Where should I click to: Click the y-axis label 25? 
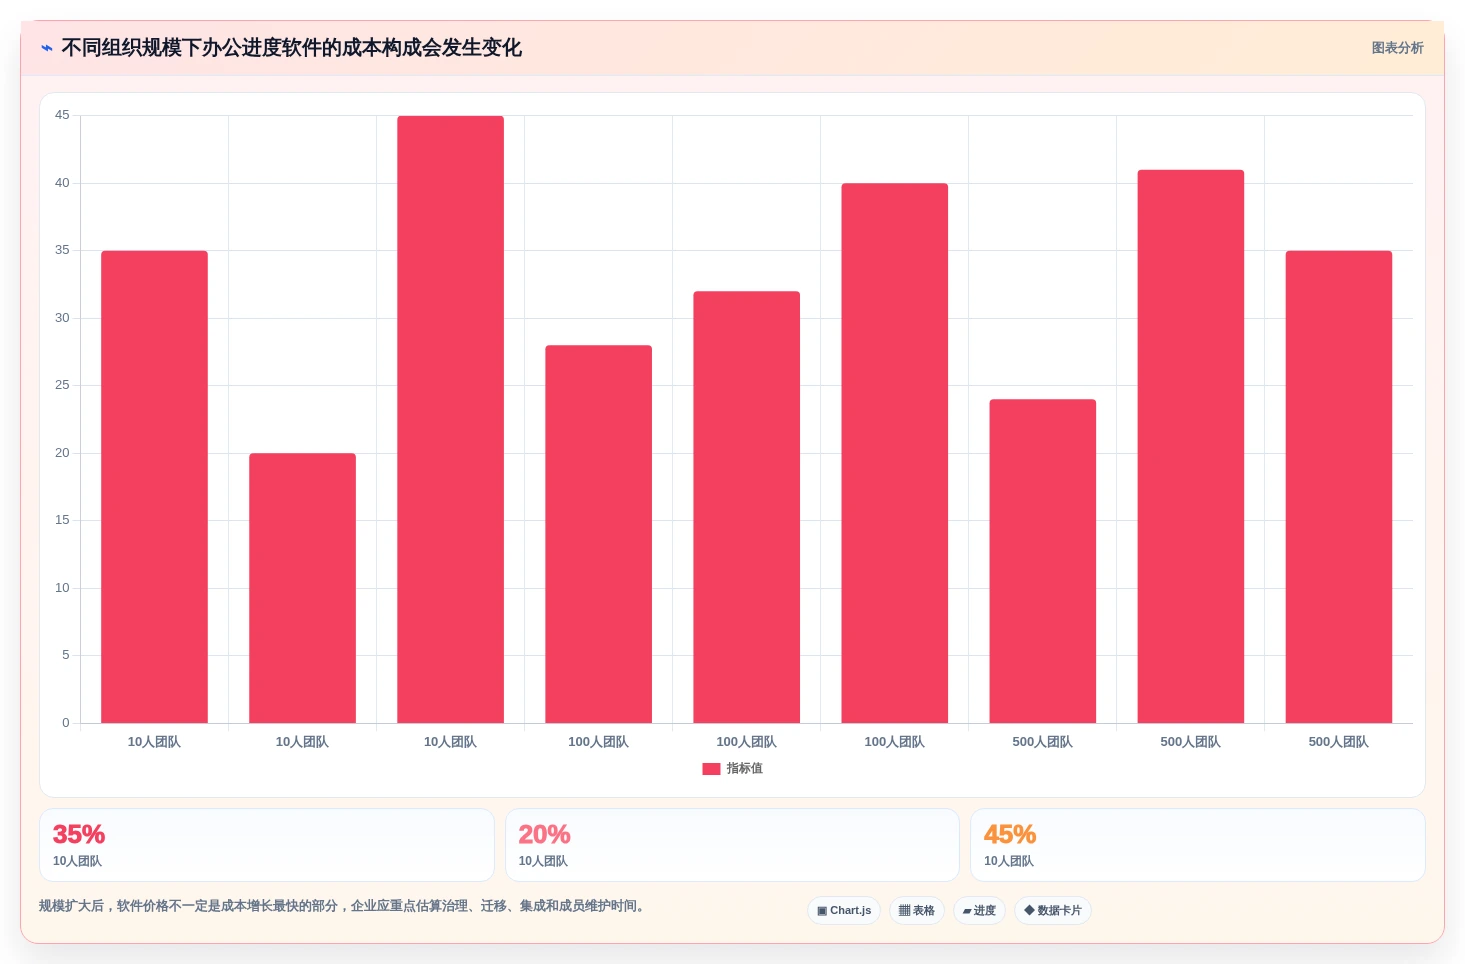click(x=62, y=385)
